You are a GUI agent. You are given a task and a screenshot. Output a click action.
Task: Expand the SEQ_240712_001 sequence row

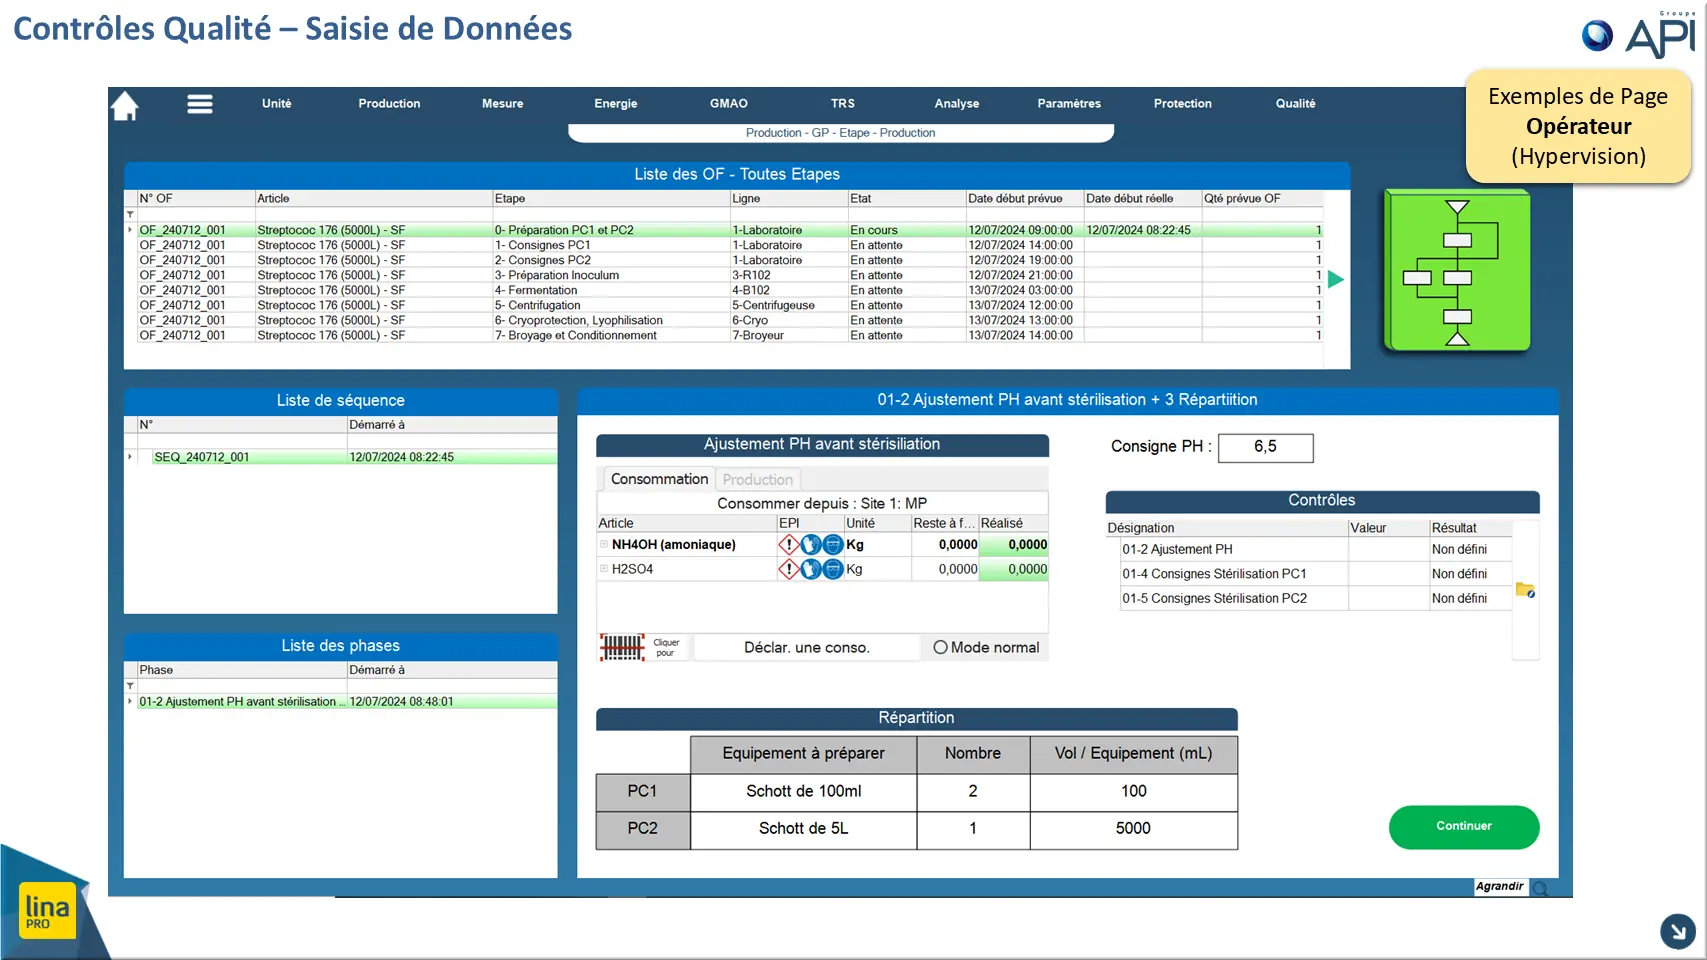coord(130,457)
